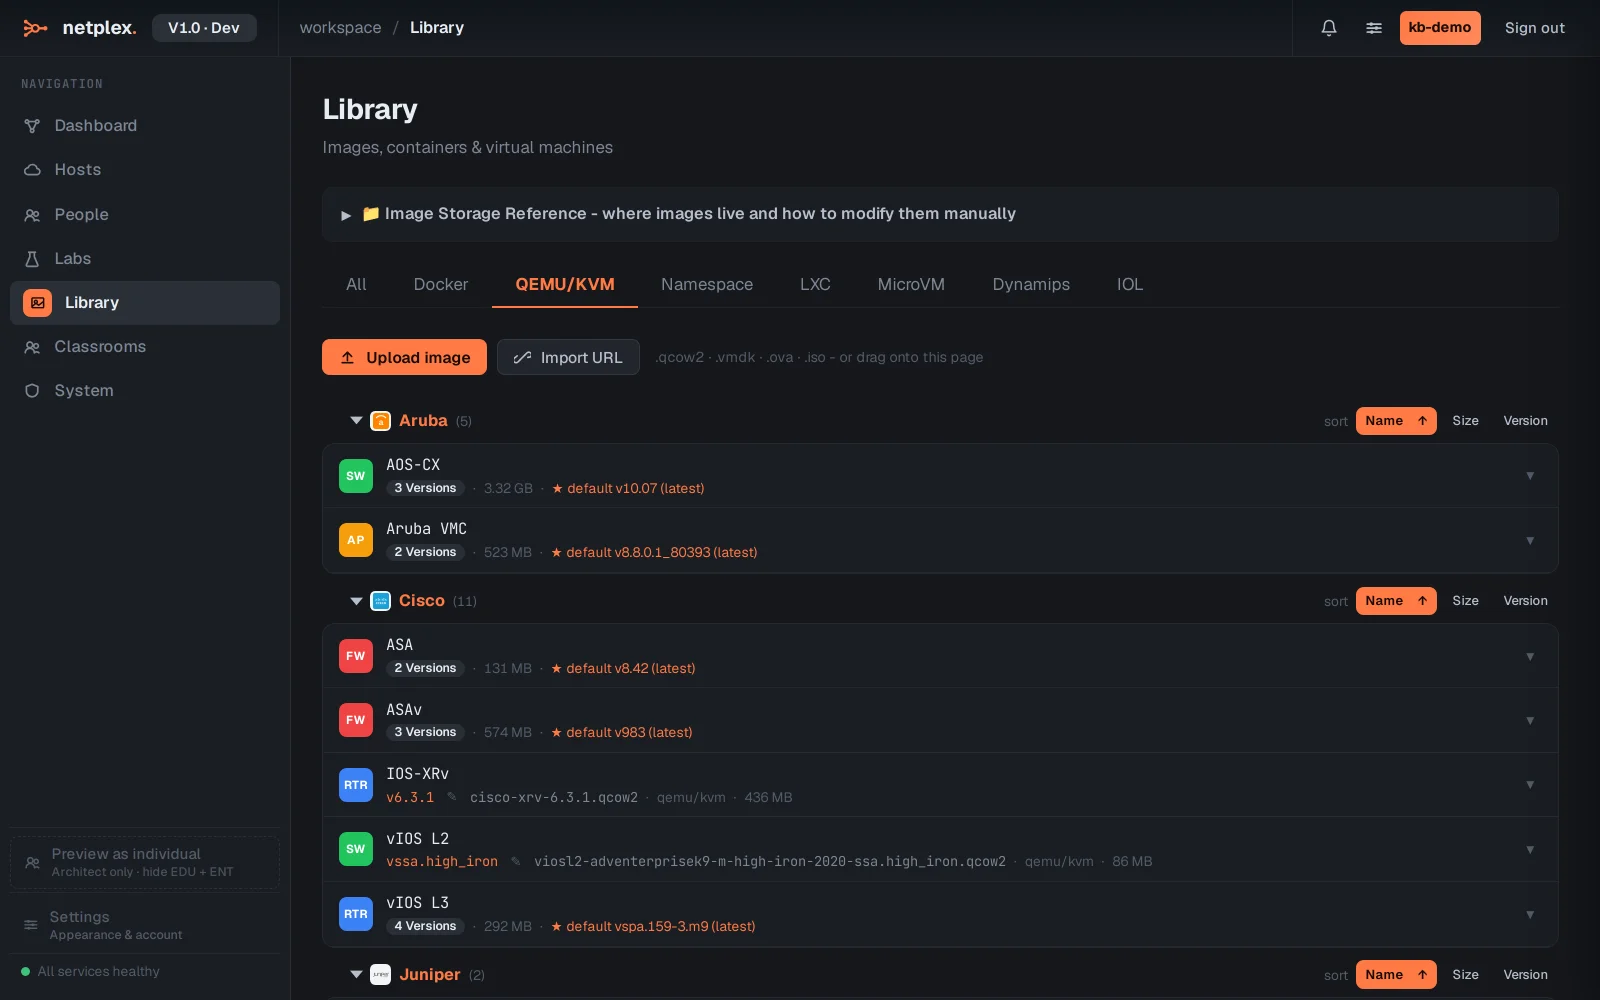Viewport: 1600px width, 1000px height.
Task: Click the AP badge for Aruba VMC
Action: click(356, 540)
